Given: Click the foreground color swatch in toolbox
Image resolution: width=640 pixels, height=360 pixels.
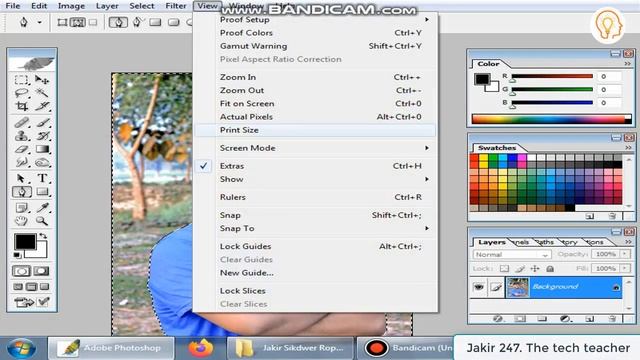Looking at the screenshot, I should [x=25, y=242].
